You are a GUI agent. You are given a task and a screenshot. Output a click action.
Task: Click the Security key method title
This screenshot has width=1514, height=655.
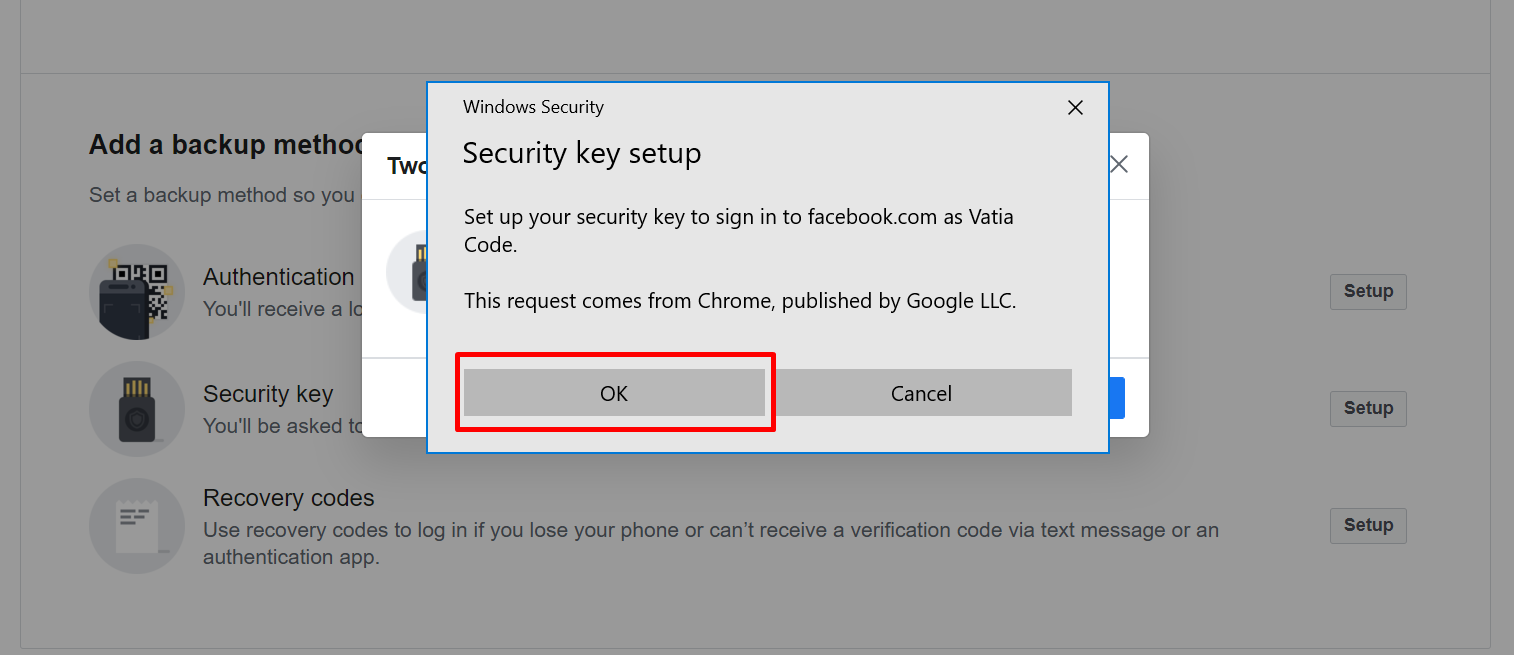[268, 394]
